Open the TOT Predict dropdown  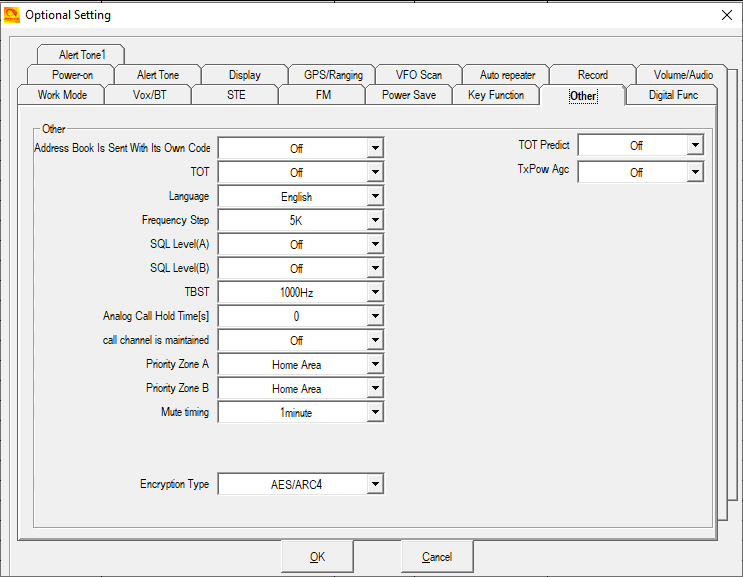695,145
